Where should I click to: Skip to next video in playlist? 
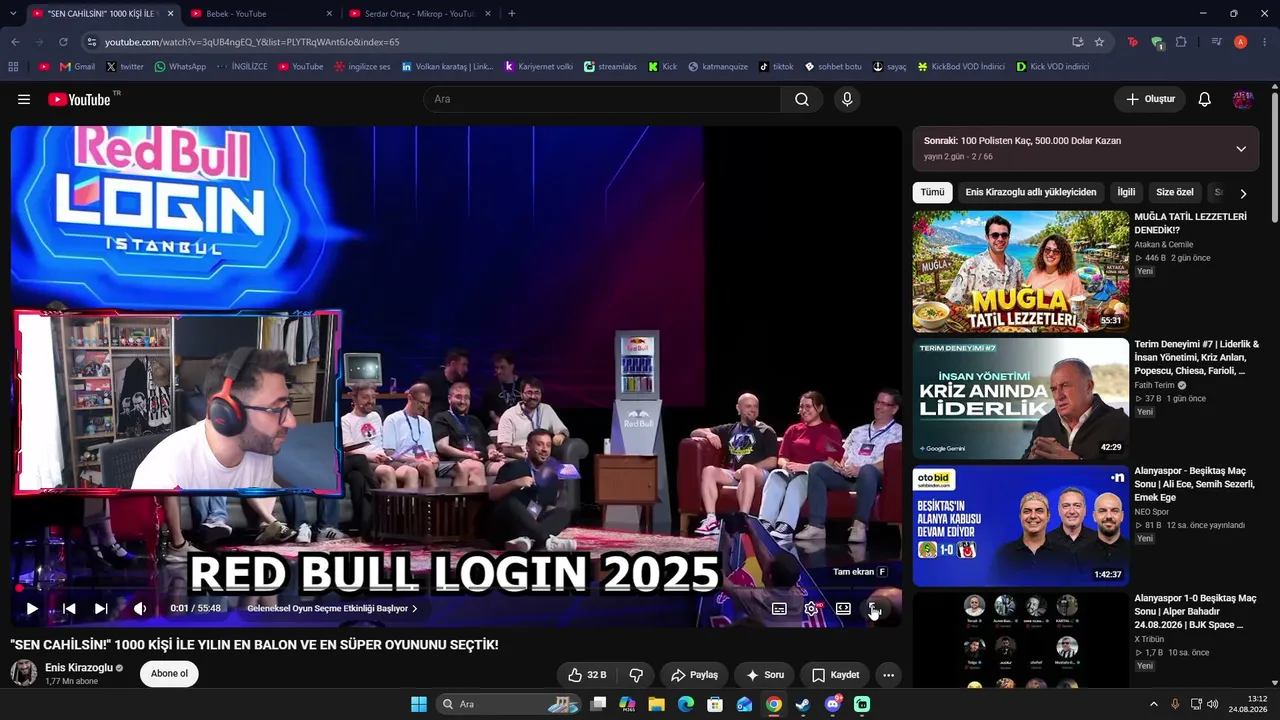point(101,608)
